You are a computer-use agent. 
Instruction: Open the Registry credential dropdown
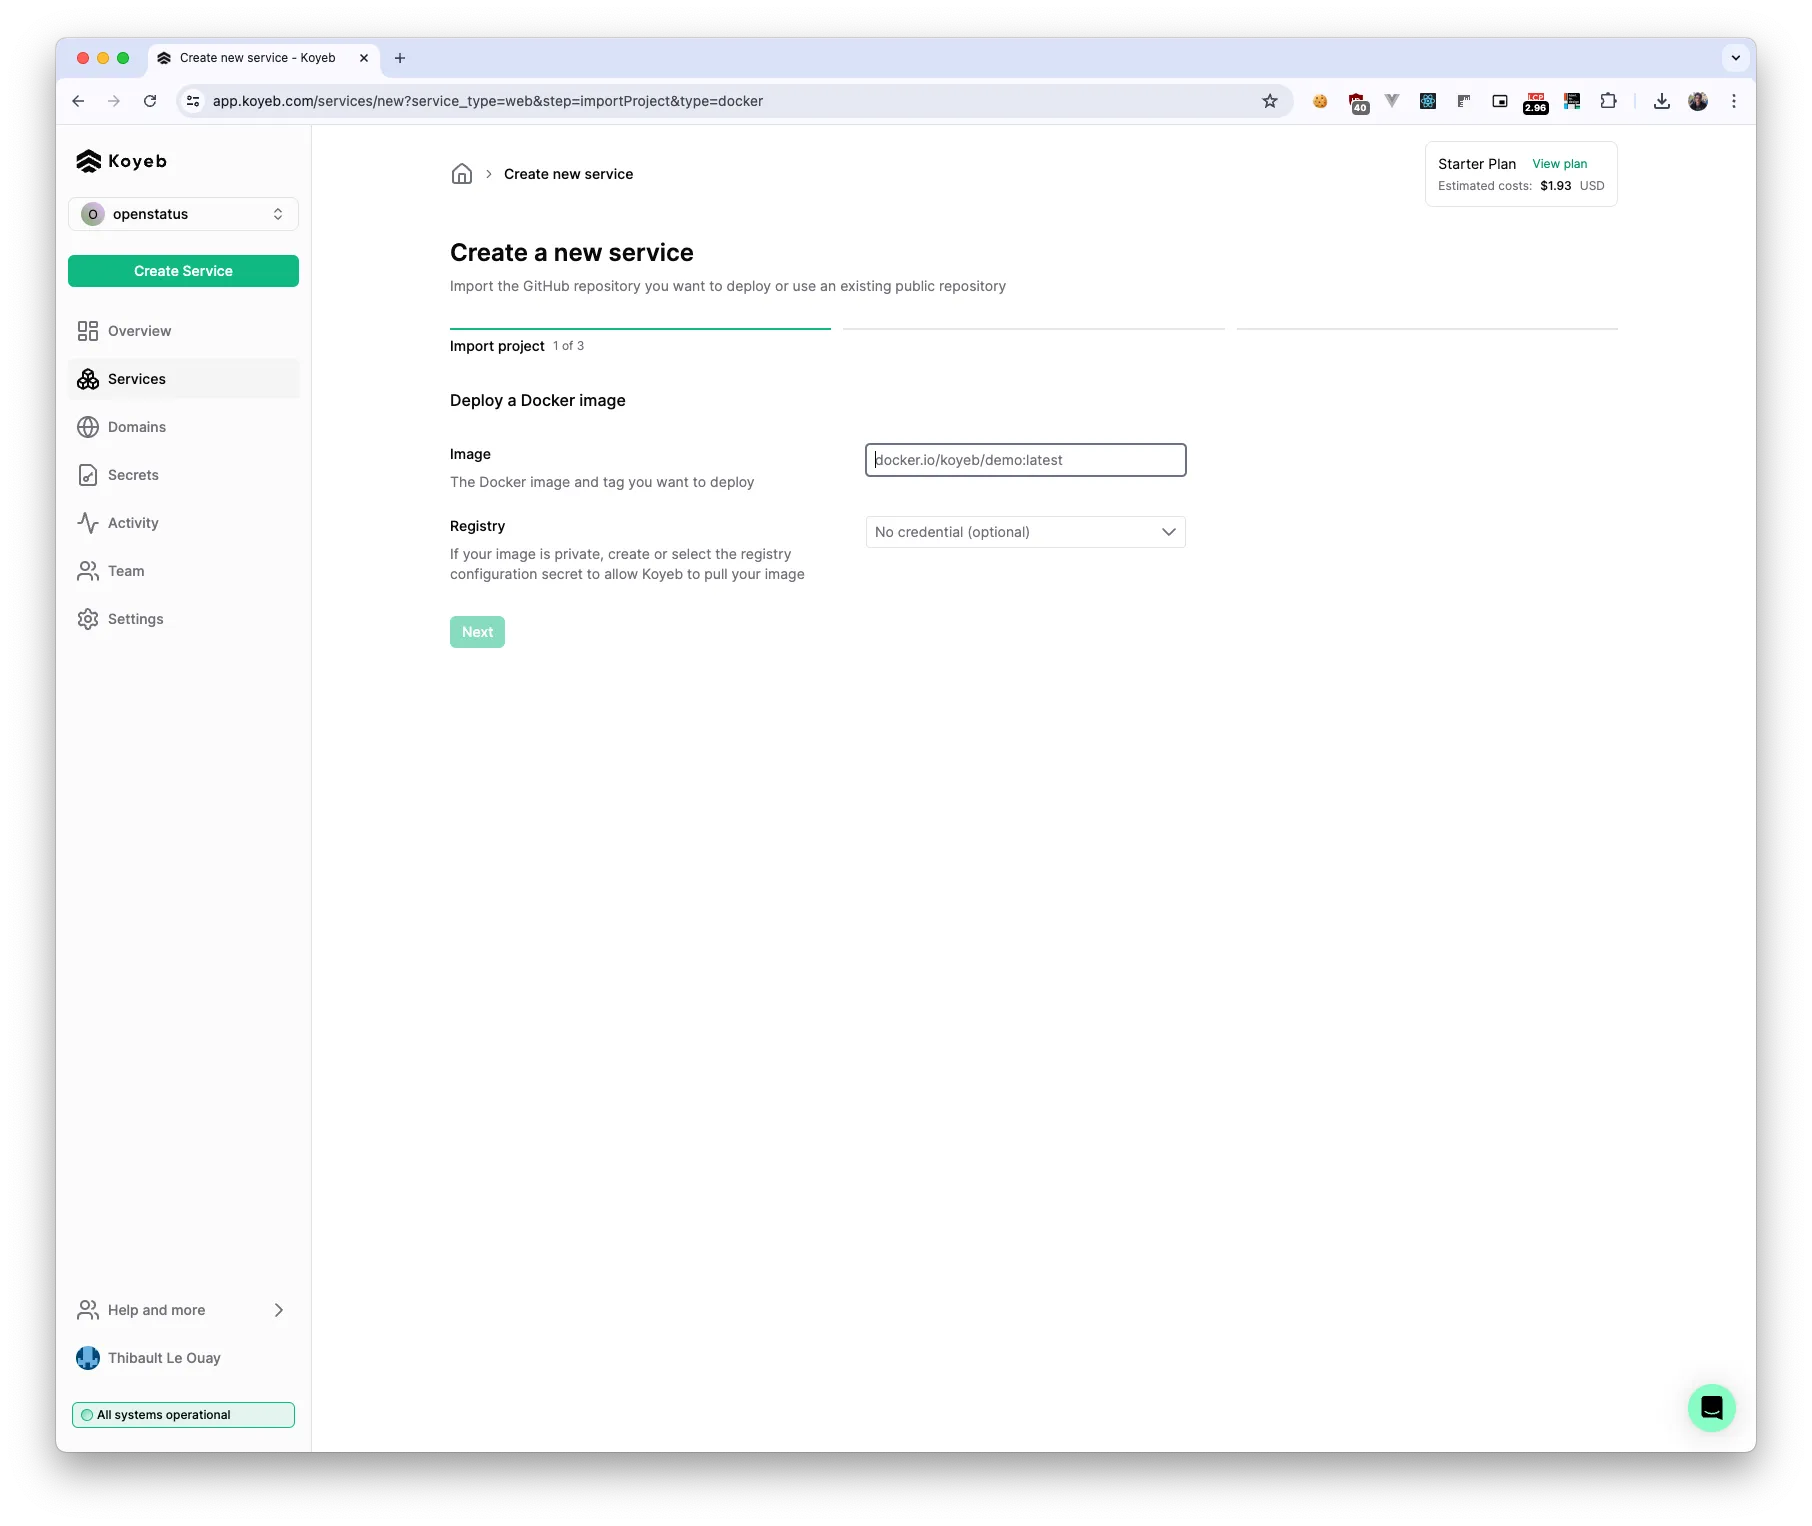coord(1025,532)
